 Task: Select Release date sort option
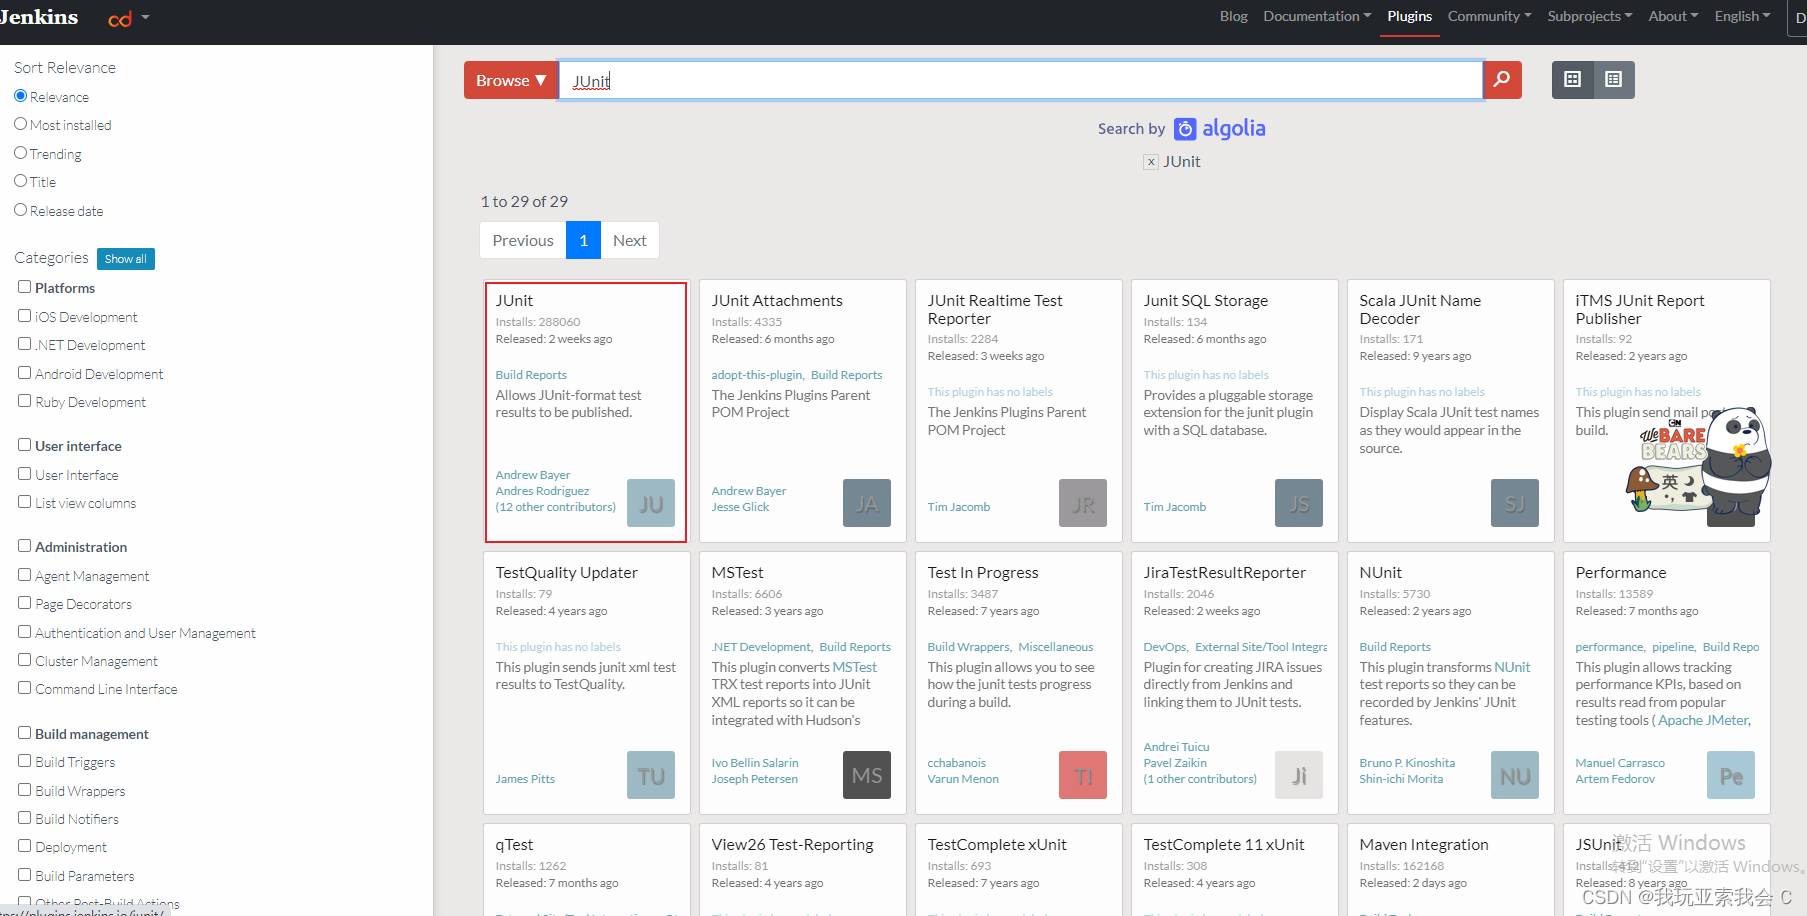(x=20, y=210)
